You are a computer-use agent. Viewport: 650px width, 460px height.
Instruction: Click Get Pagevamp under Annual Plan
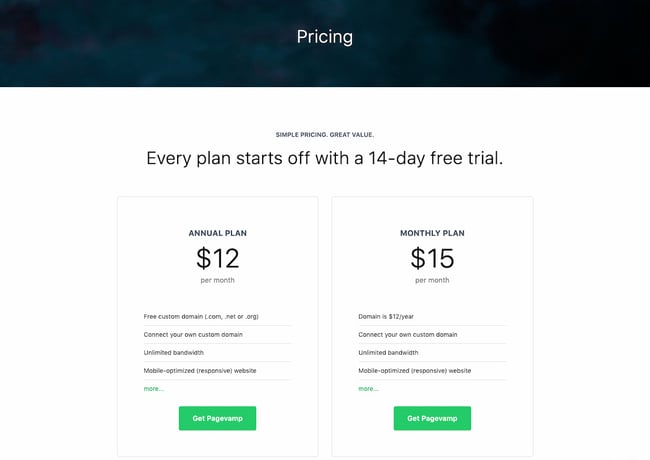tap(217, 418)
